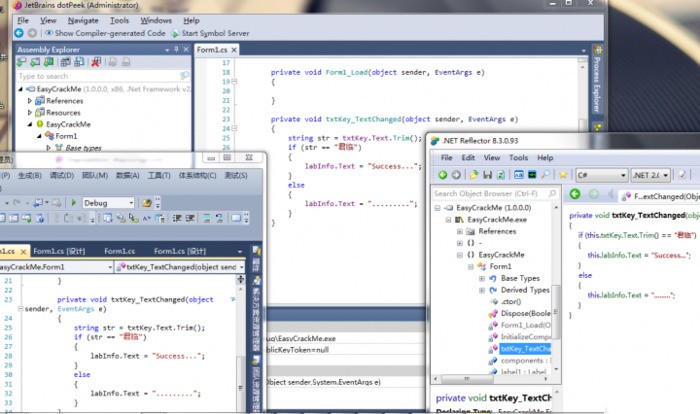Open Process Explorer side tab in dotPeek
700x414 pixels.
[x=597, y=80]
